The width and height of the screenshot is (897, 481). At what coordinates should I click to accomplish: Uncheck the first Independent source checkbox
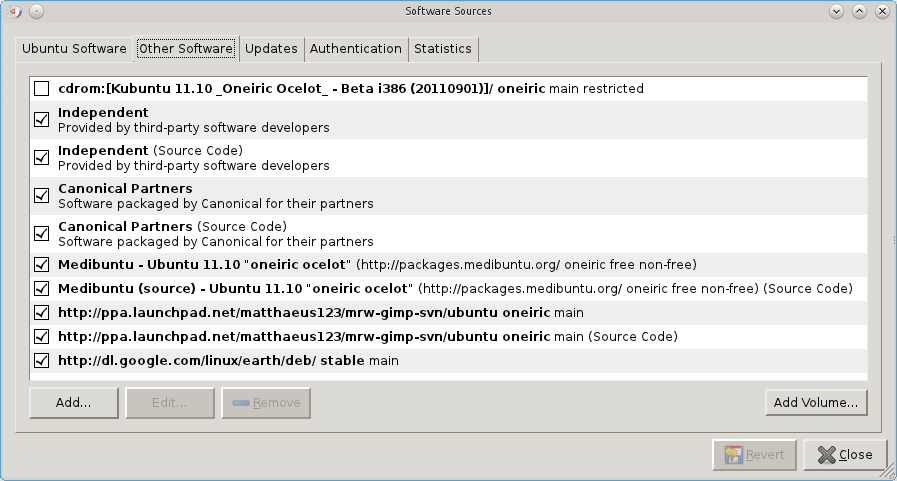[42, 120]
